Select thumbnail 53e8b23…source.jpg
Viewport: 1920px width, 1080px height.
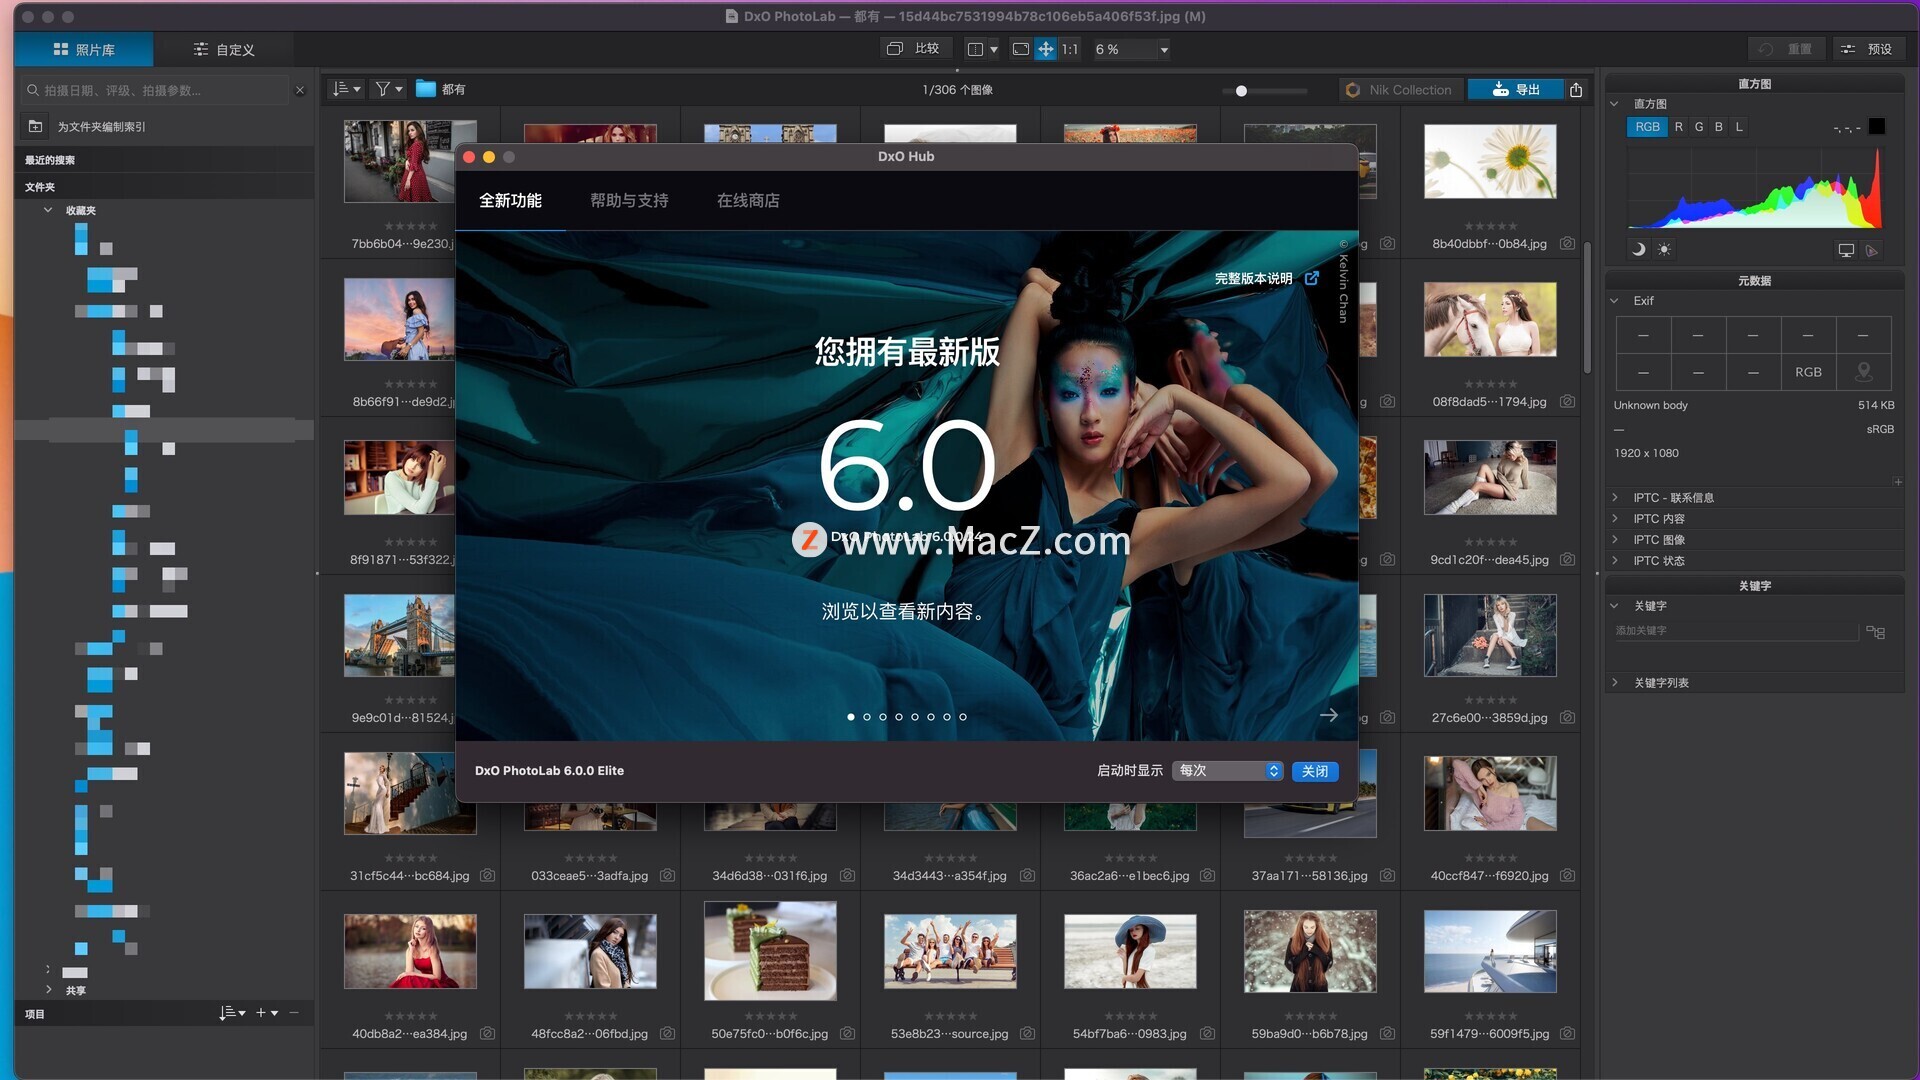[950, 951]
